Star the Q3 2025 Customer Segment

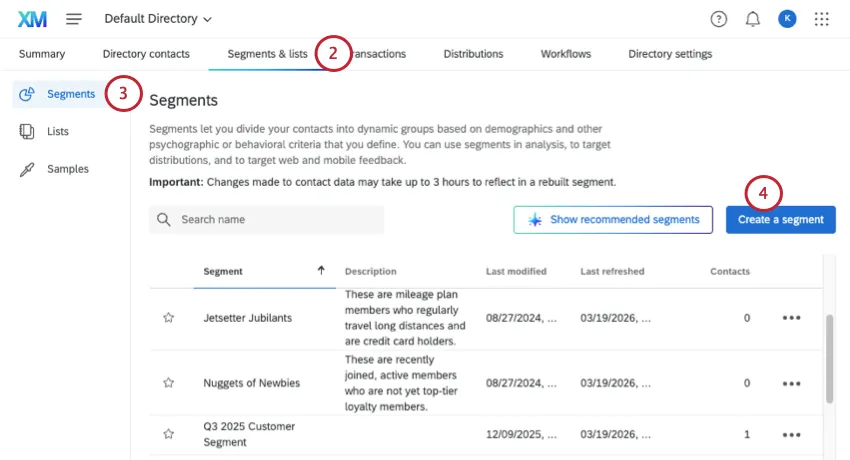[169, 434]
